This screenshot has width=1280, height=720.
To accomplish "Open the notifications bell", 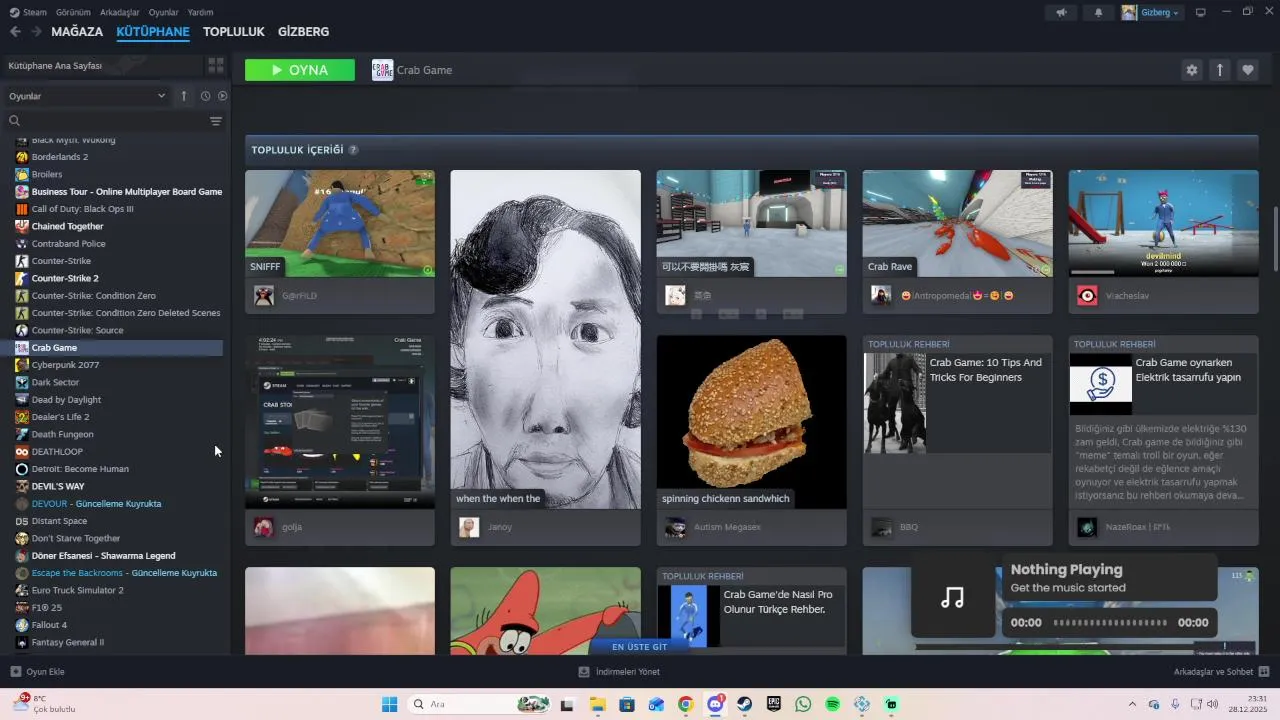I will coord(1098,12).
